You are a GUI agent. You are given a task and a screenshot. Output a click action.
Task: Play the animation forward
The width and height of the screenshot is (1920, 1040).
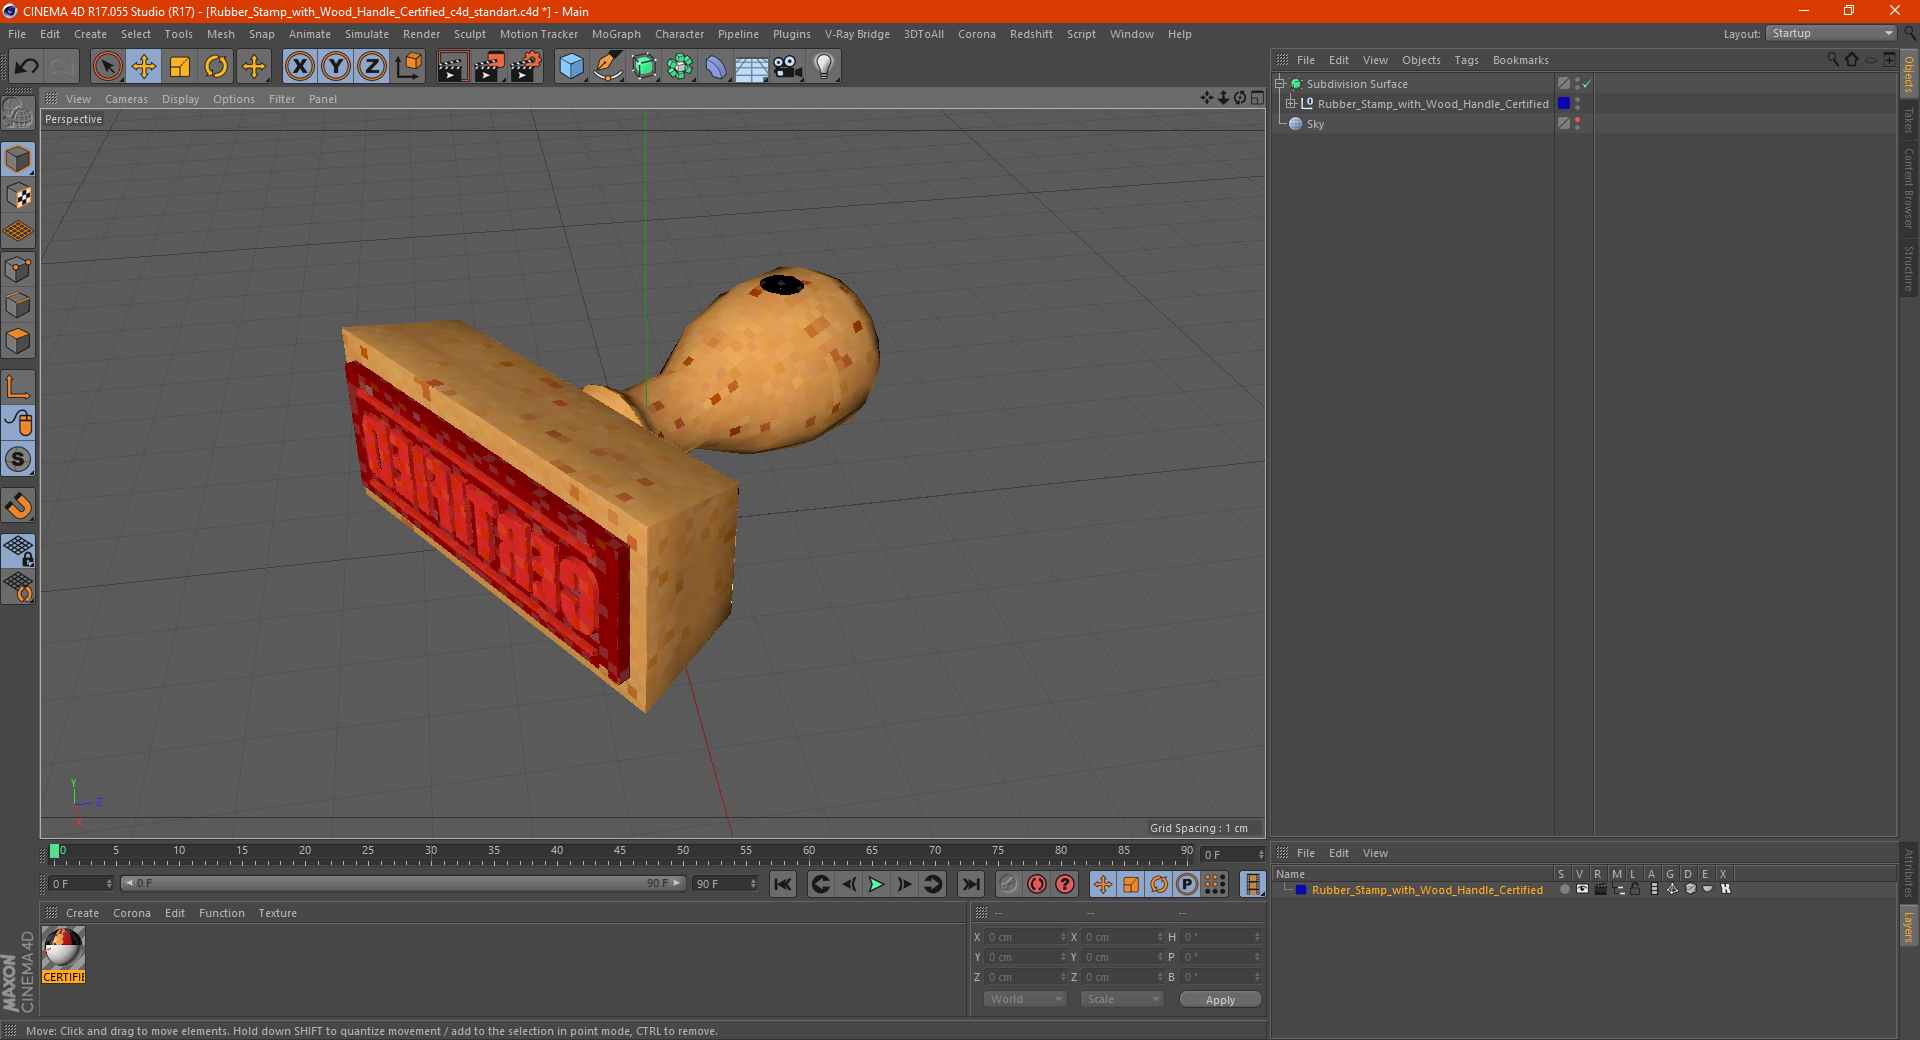(x=876, y=884)
